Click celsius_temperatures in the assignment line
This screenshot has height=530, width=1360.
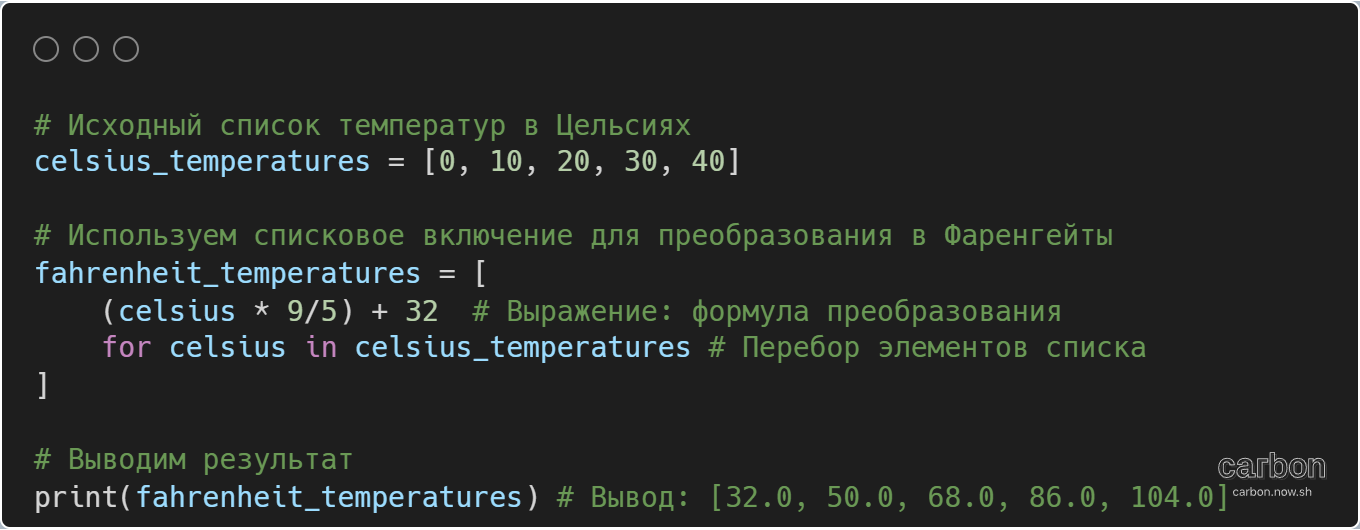tap(202, 161)
